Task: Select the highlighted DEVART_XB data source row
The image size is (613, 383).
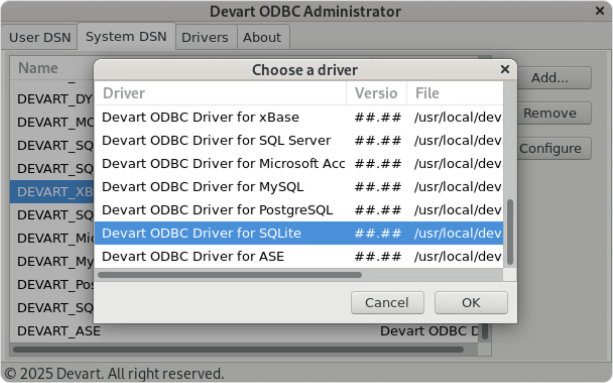Action: [52, 192]
